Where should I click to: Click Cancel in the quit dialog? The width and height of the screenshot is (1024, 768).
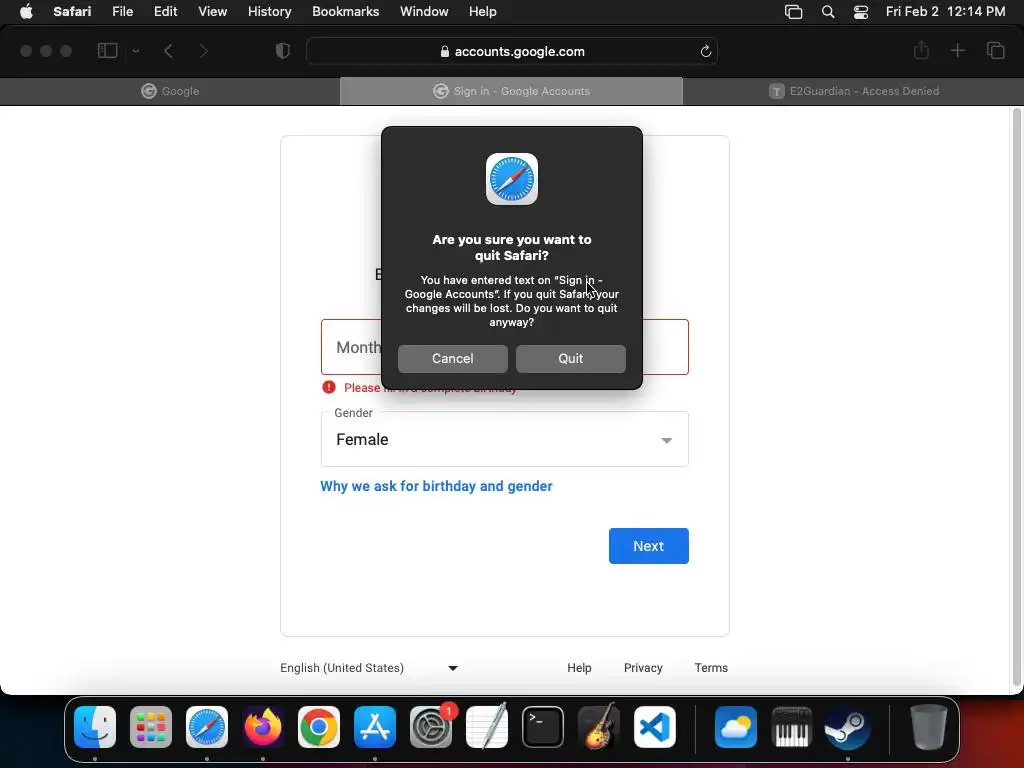453,359
